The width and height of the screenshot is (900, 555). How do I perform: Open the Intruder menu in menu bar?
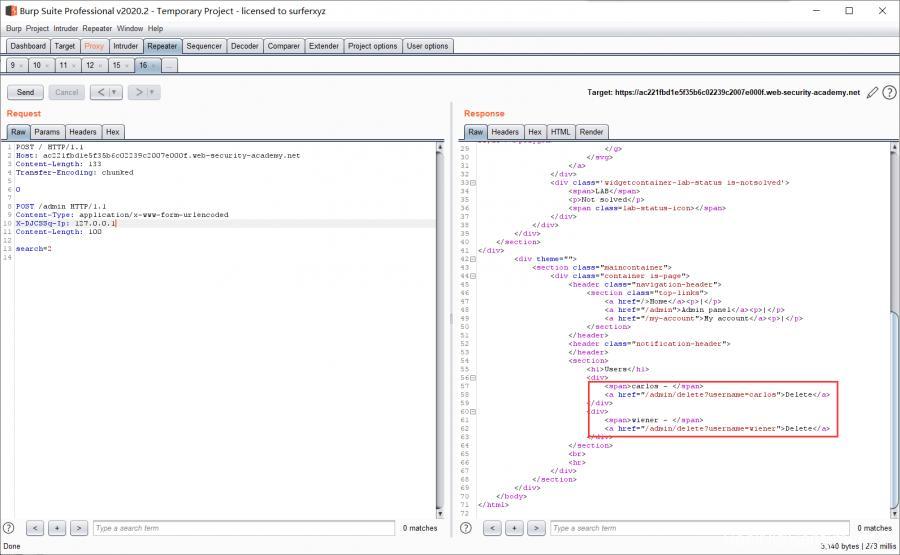click(x=66, y=28)
